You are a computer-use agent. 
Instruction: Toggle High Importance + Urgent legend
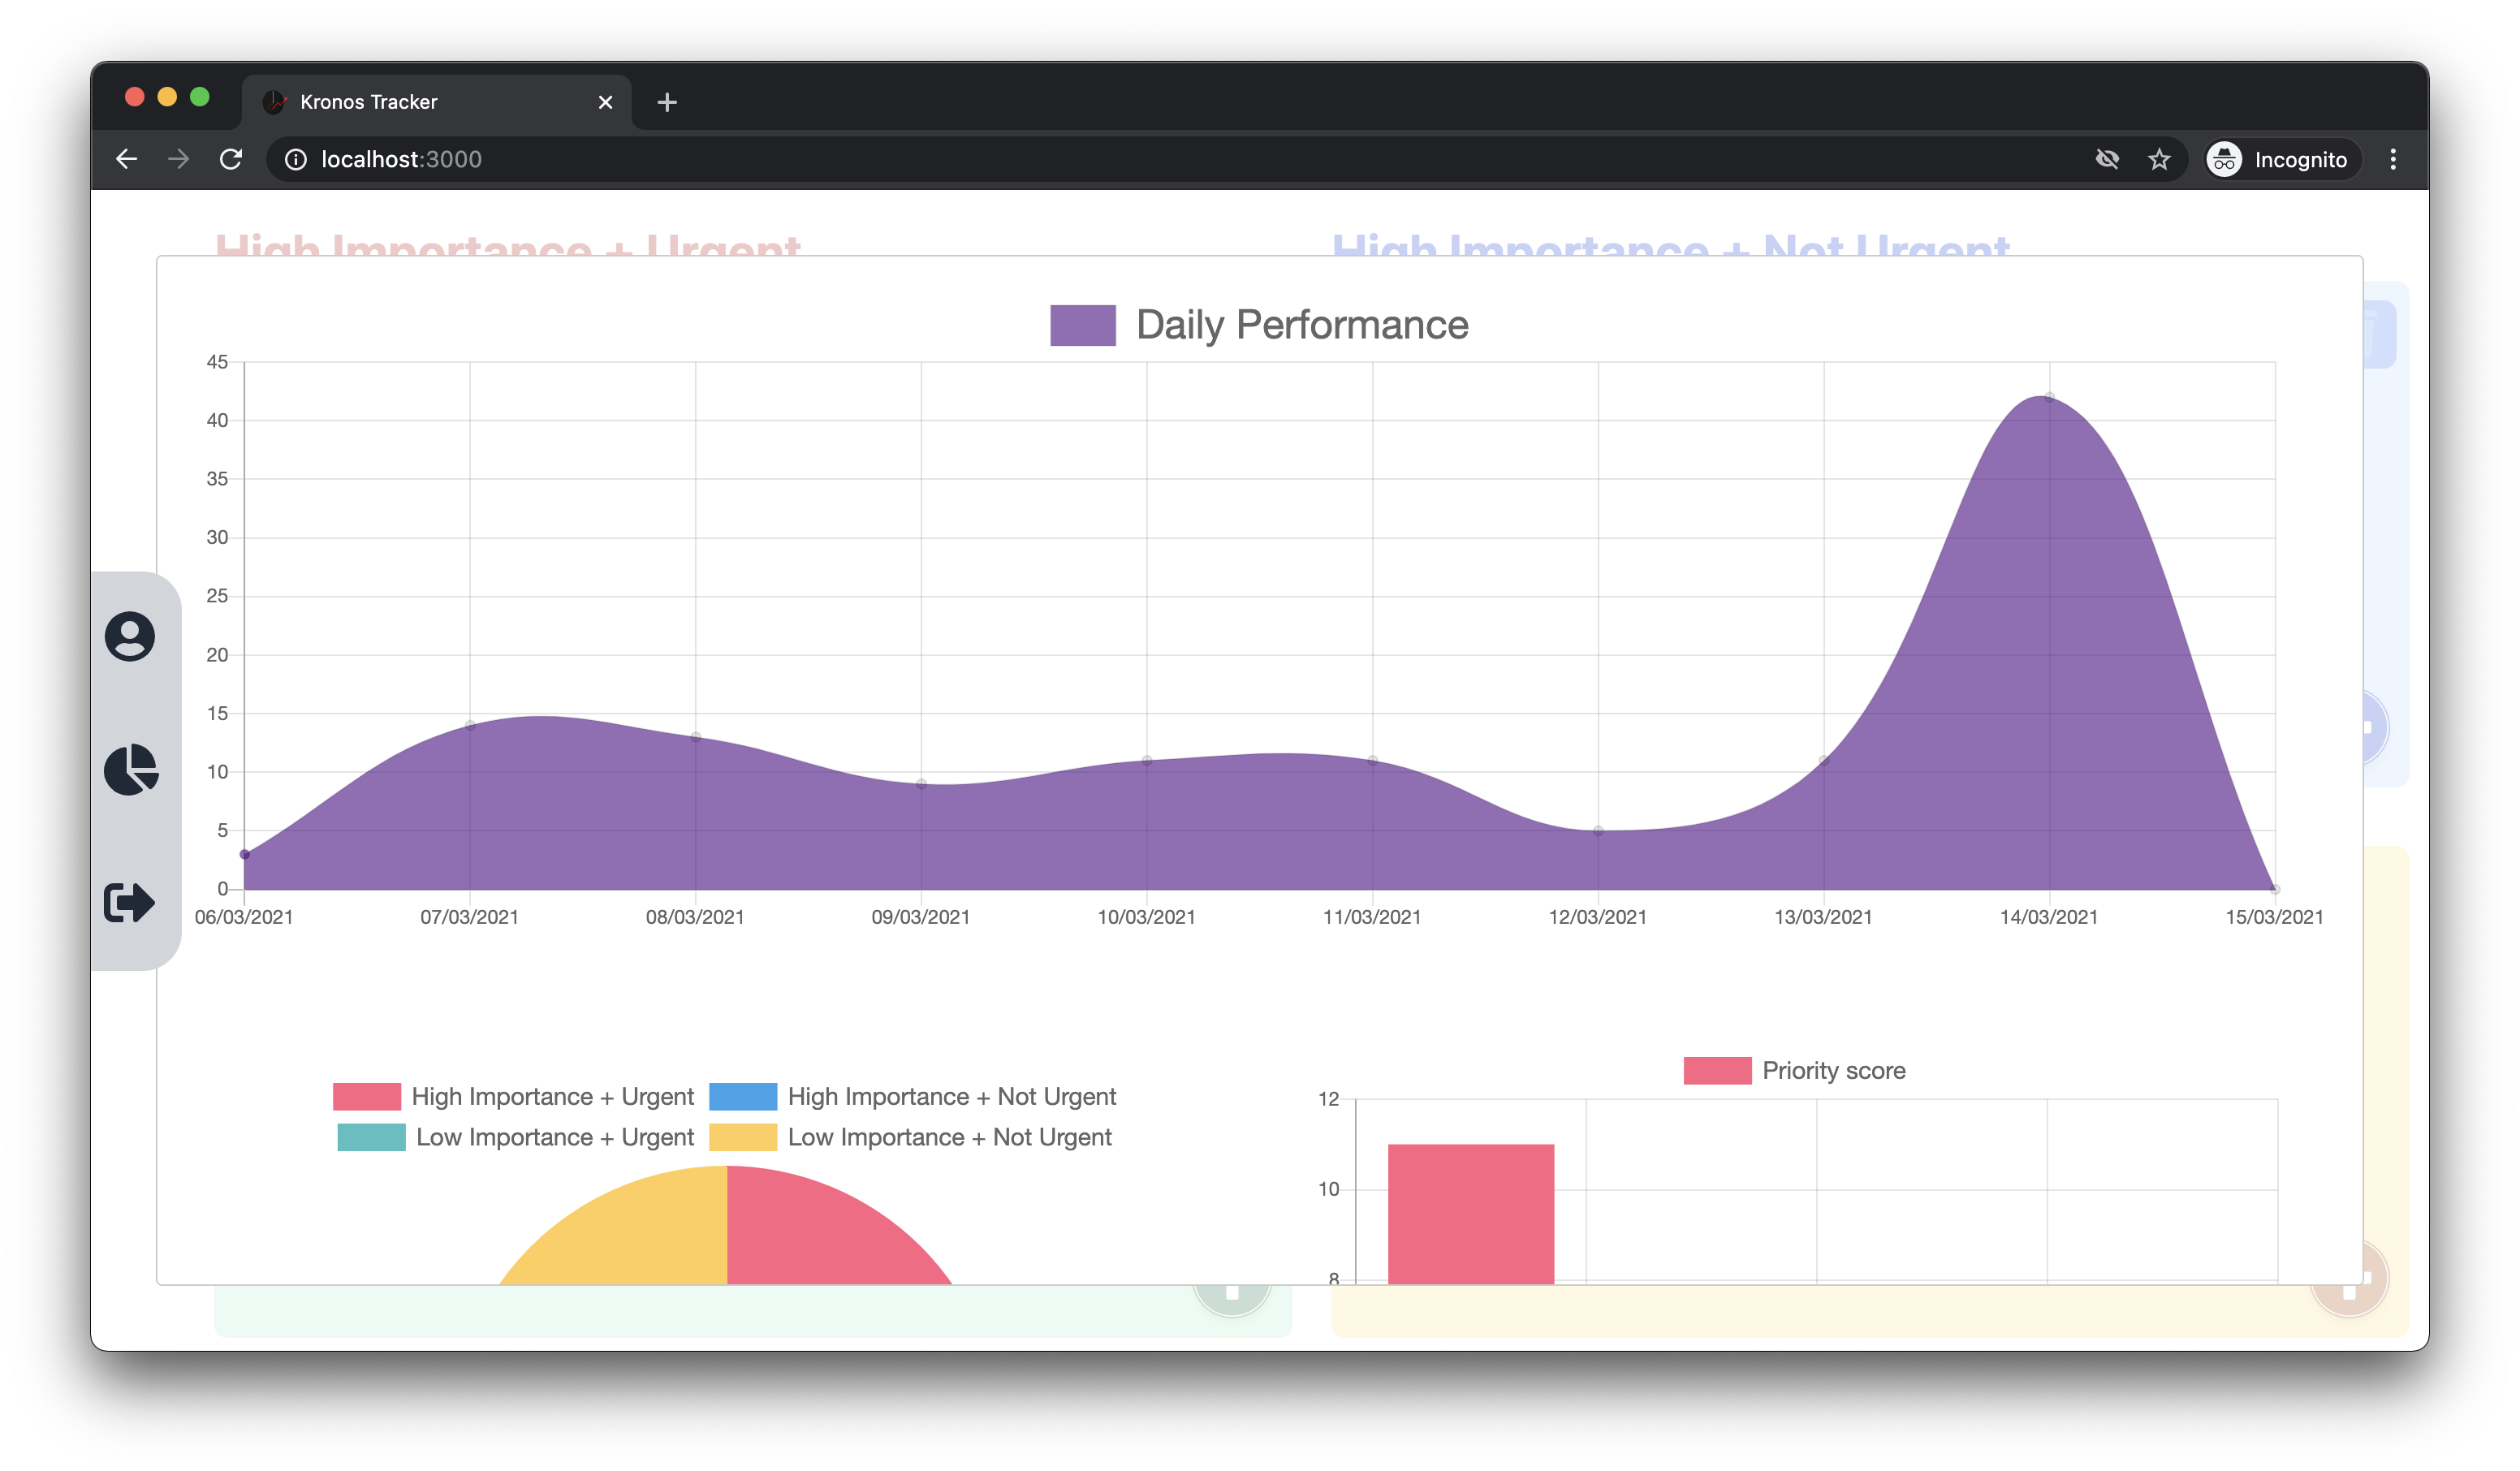point(513,1096)
